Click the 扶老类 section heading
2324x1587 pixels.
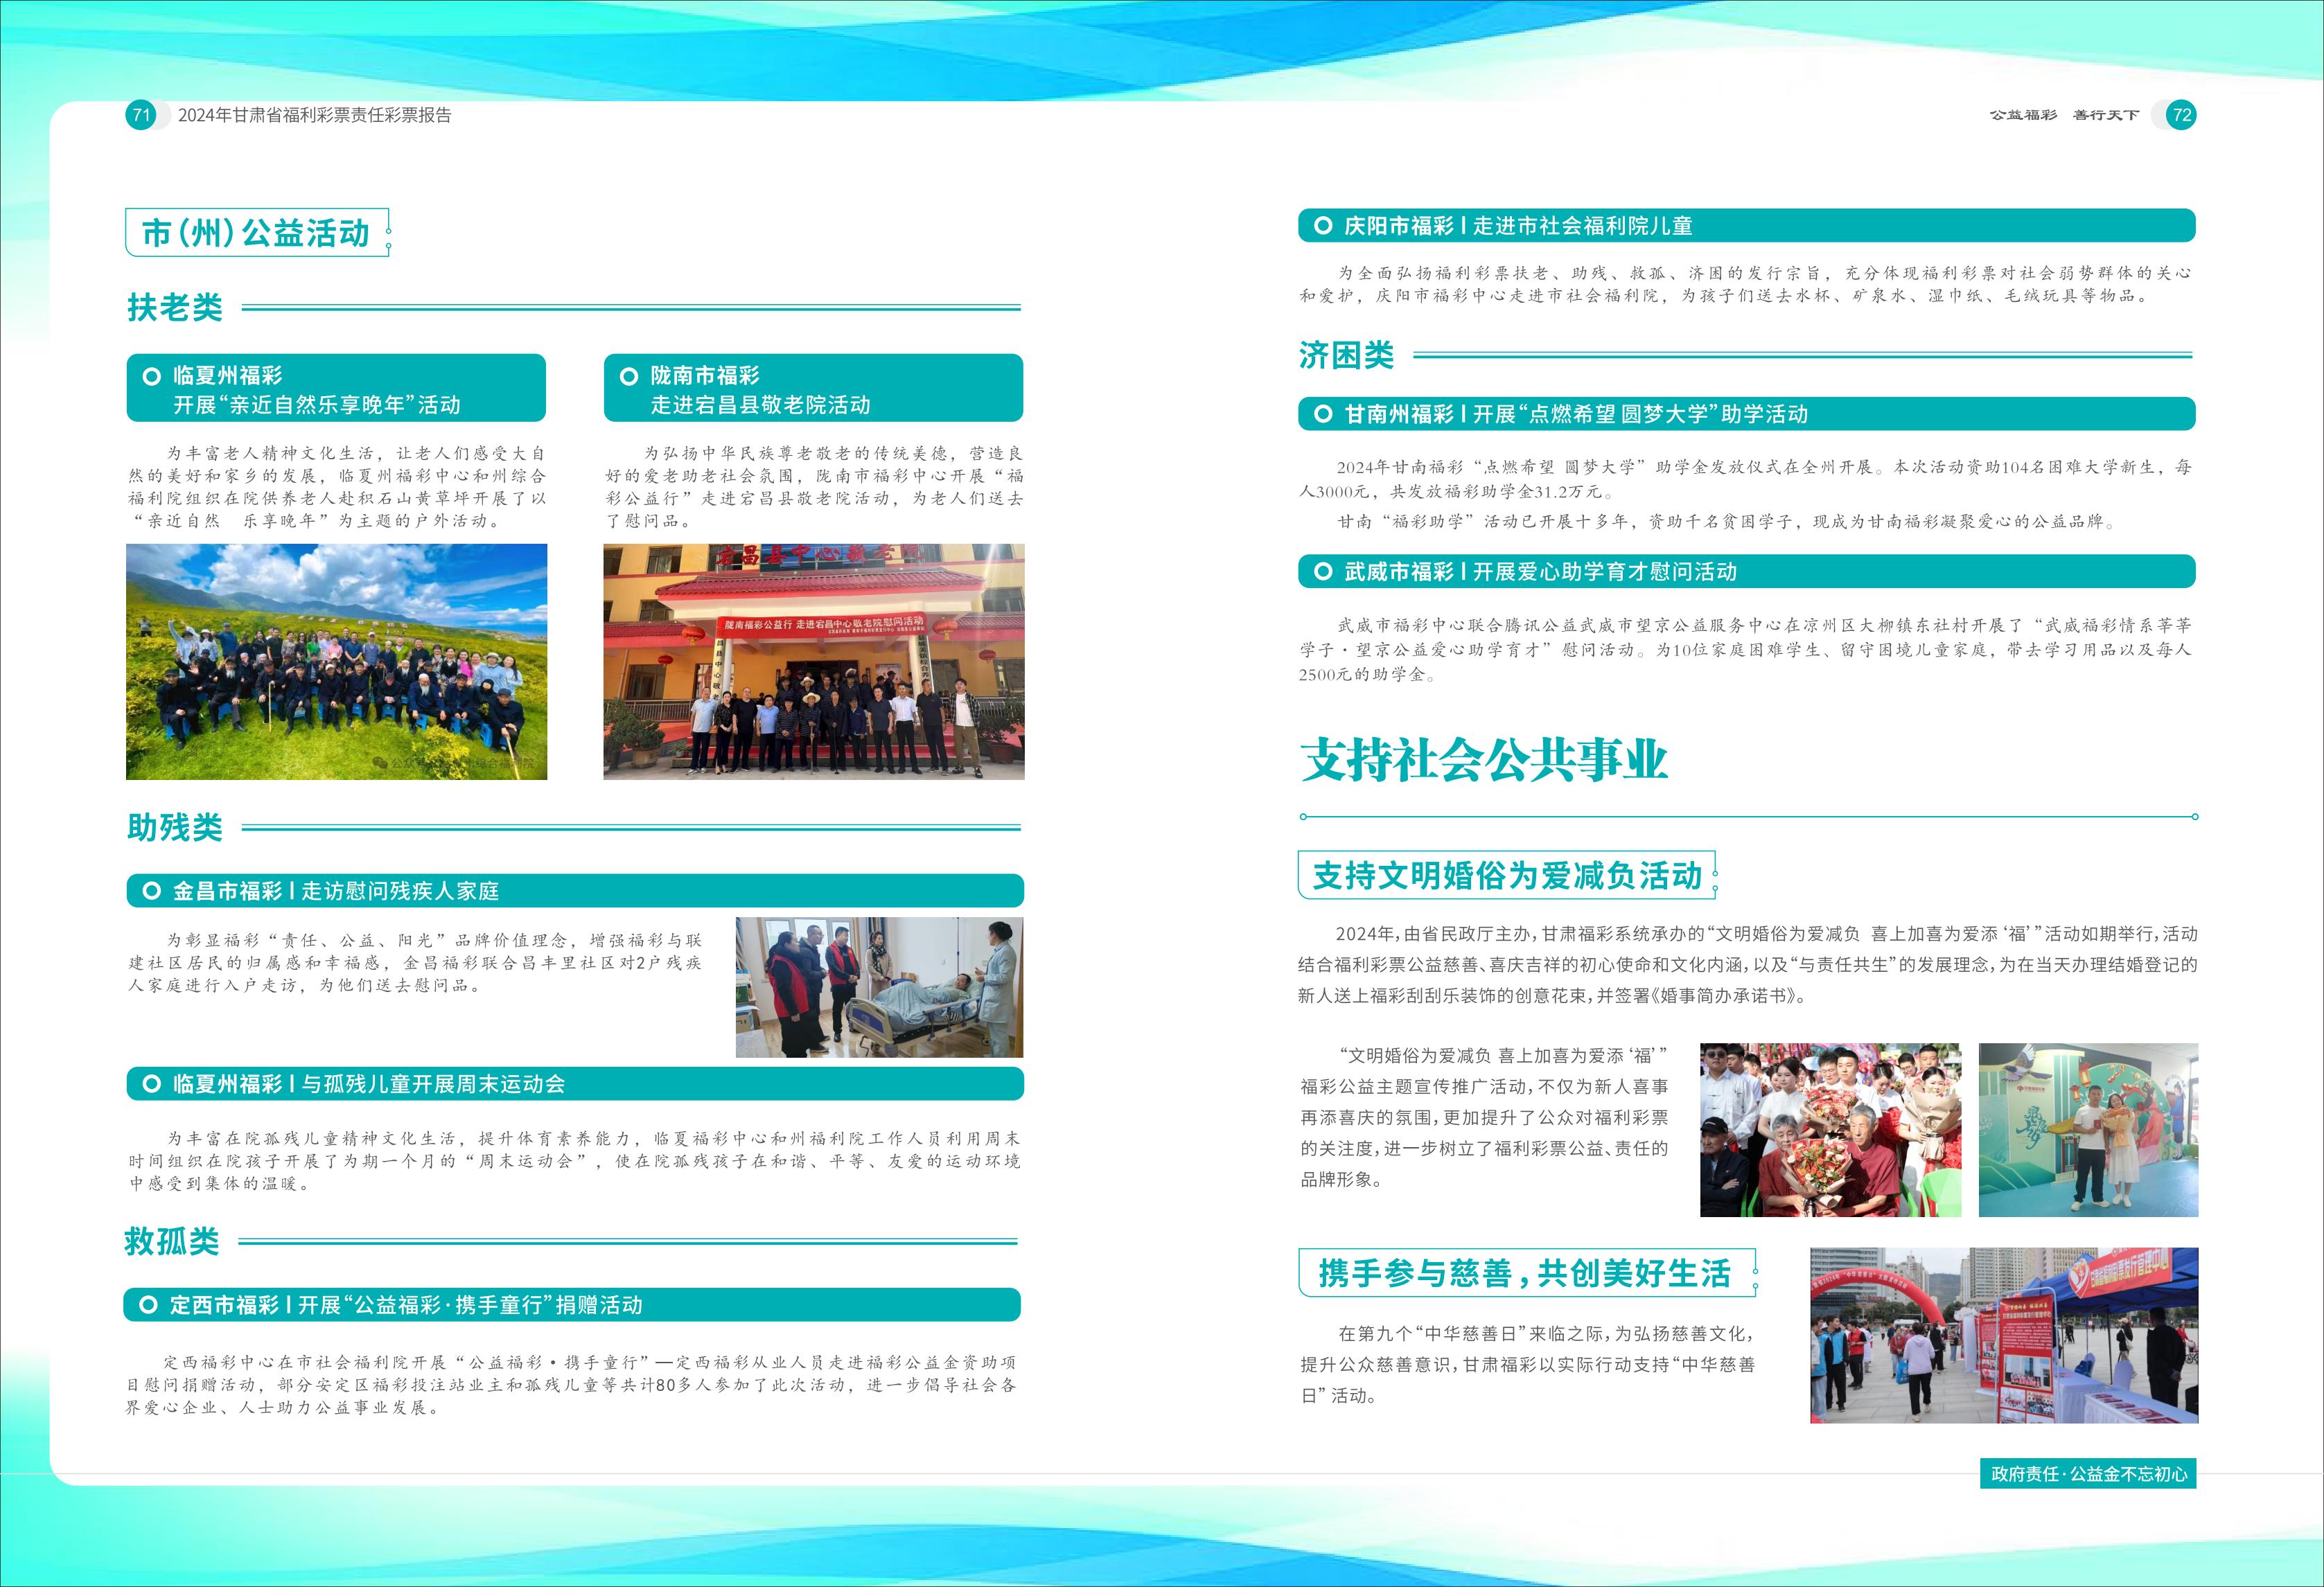click(x=175, y=307)
